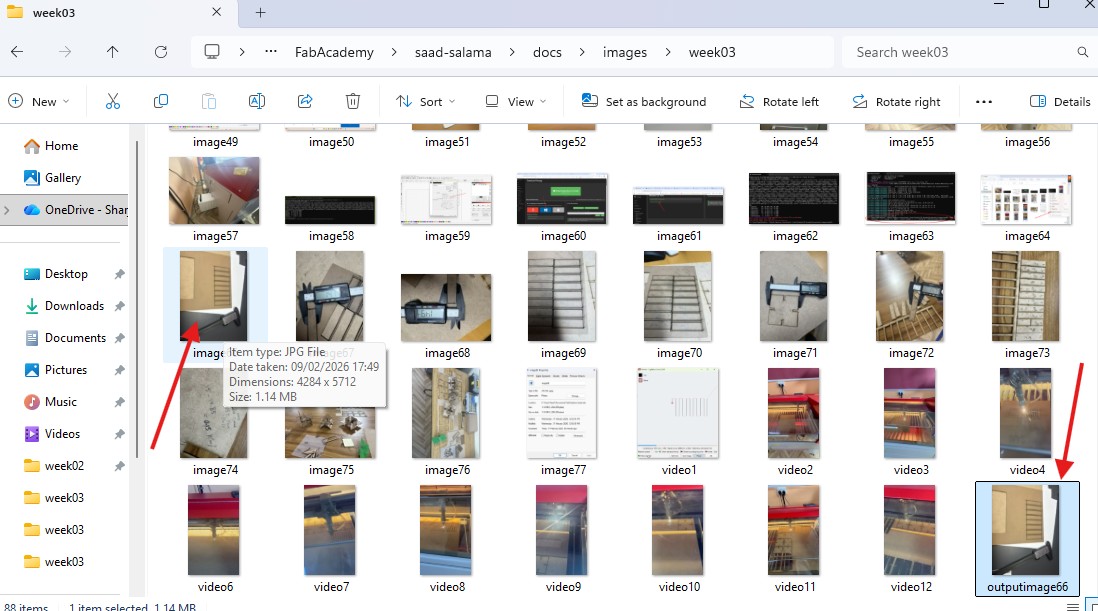This screenshot has width=1098, height=611.
Task: Navigate to saad-salama breadcrumb
Action: 453,52
